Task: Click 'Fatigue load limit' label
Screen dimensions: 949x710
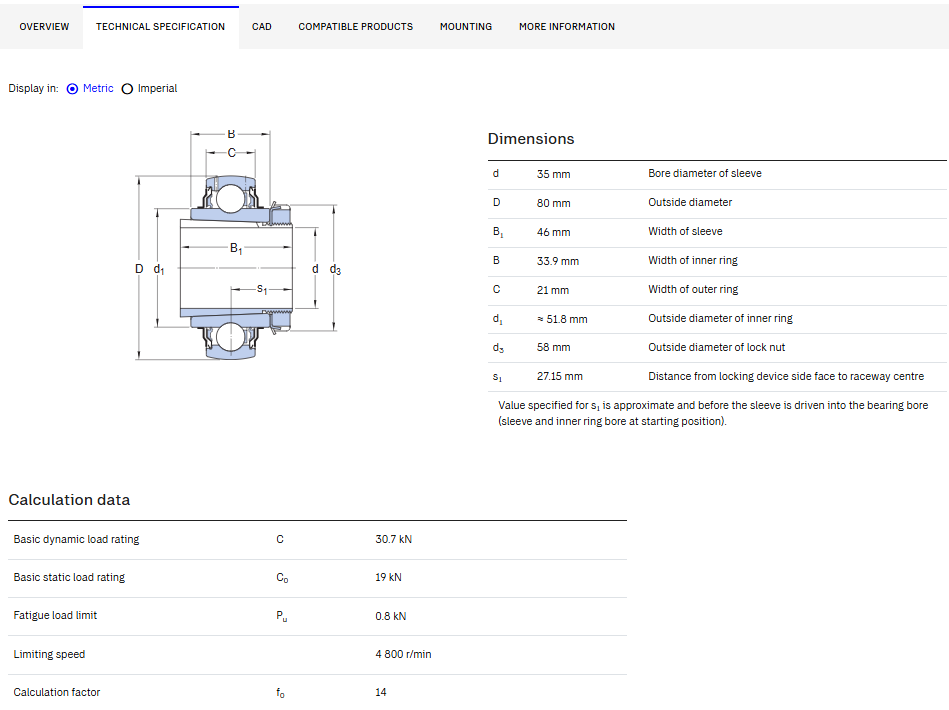Action: (x=55, y=616)
